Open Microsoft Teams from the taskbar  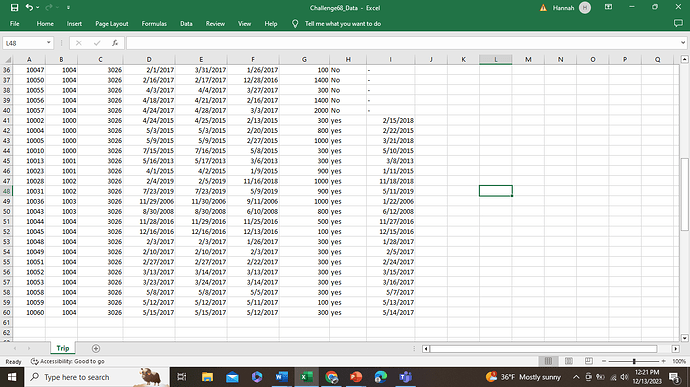(x=405, y=377)
